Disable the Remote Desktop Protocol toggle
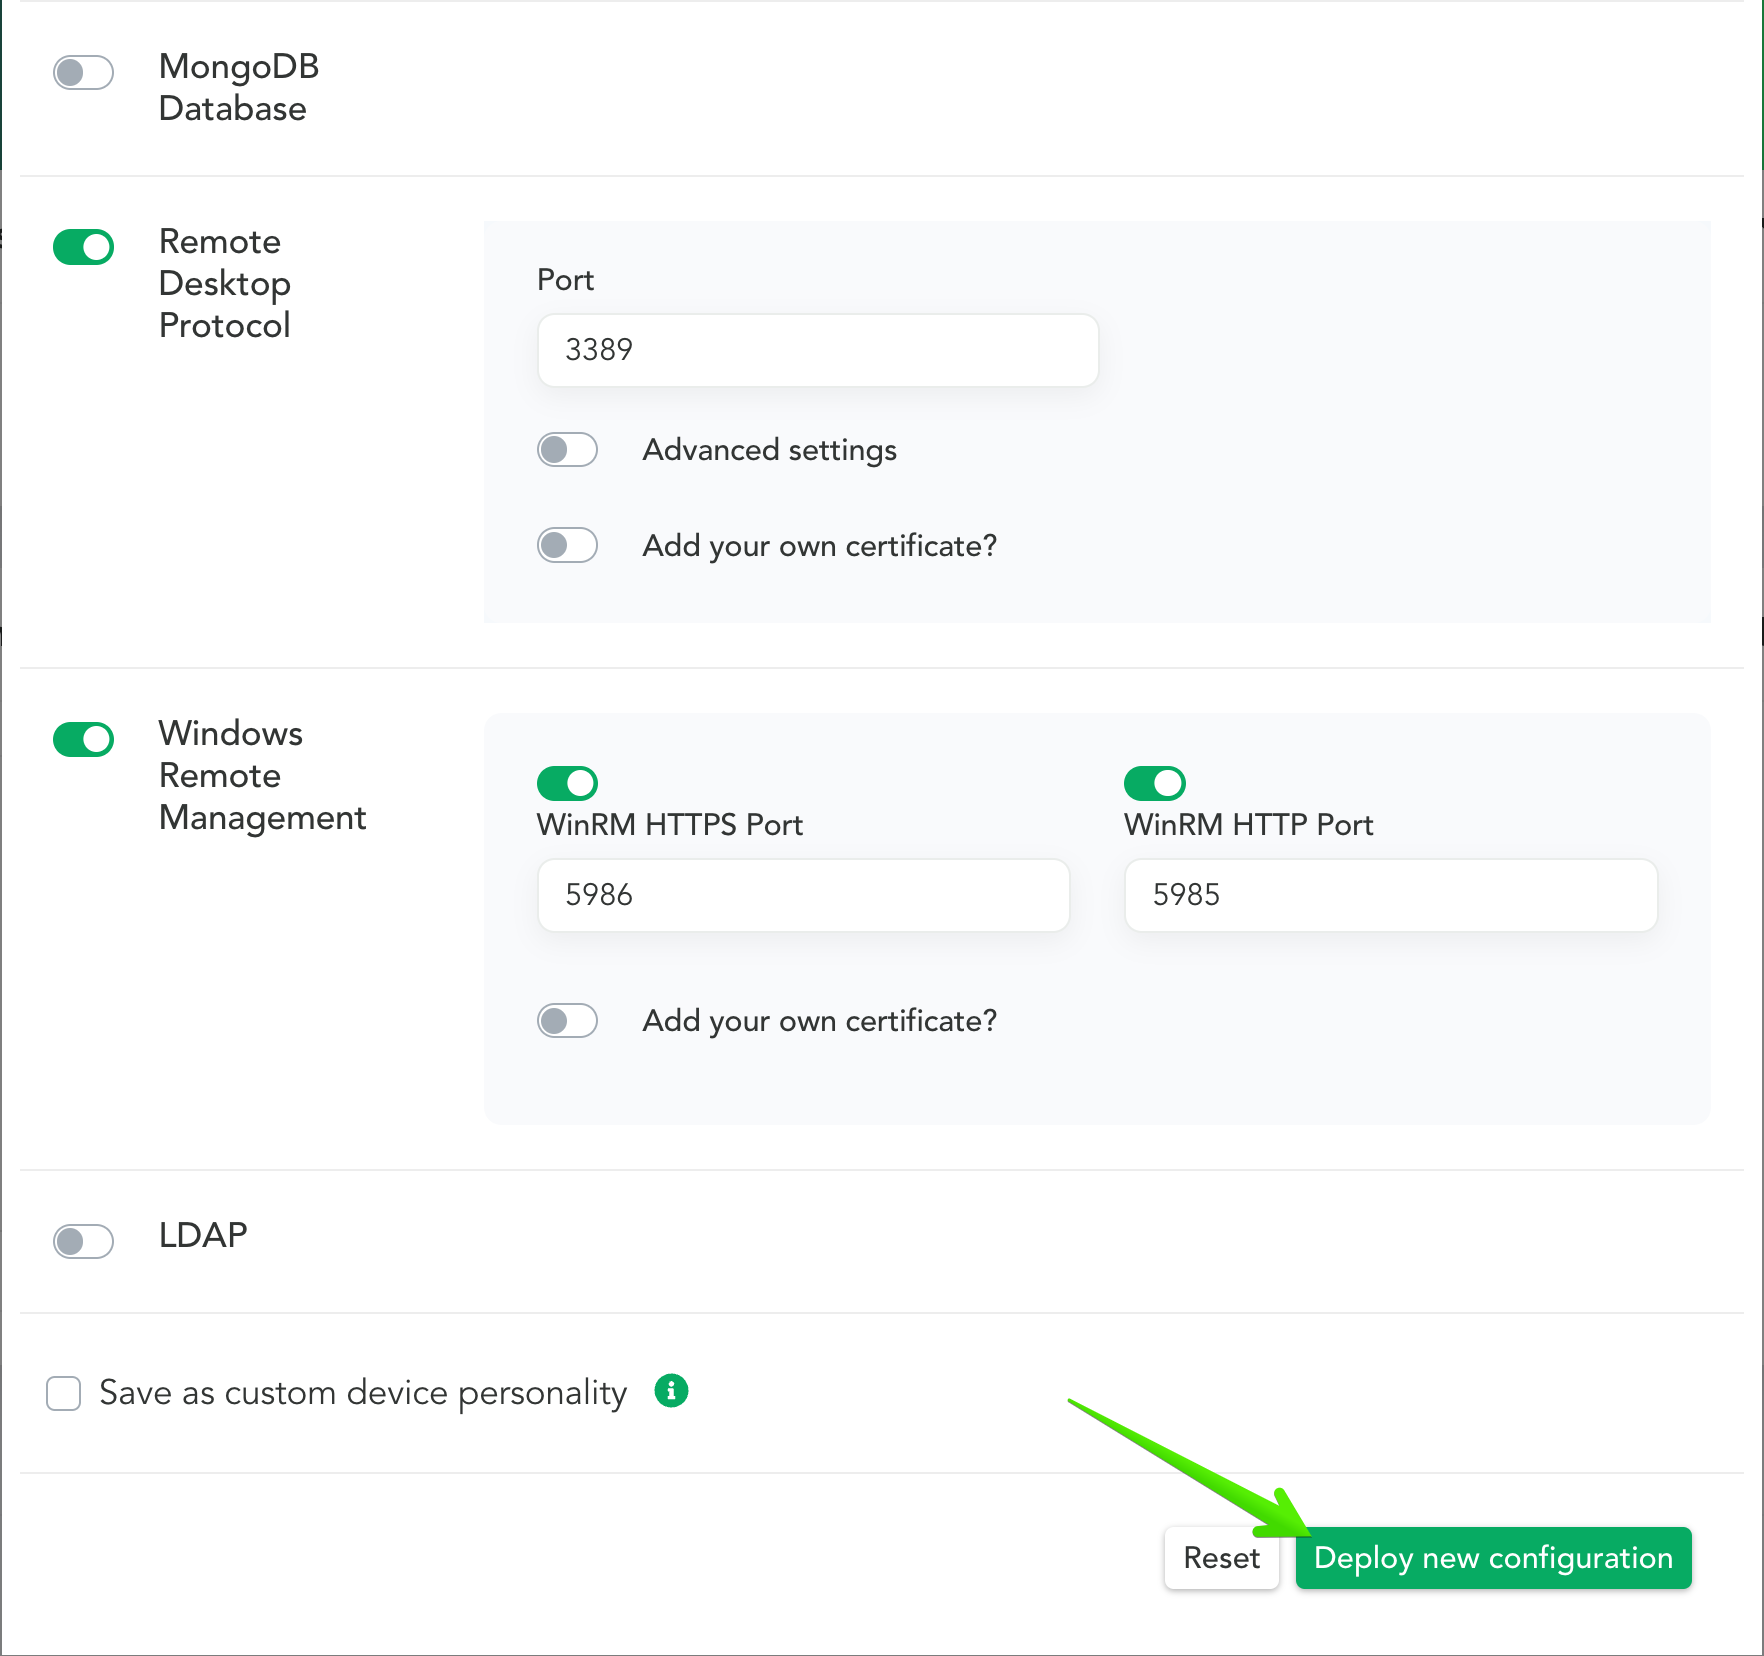Screen dimensions: 1764x1656 point(83,247)
